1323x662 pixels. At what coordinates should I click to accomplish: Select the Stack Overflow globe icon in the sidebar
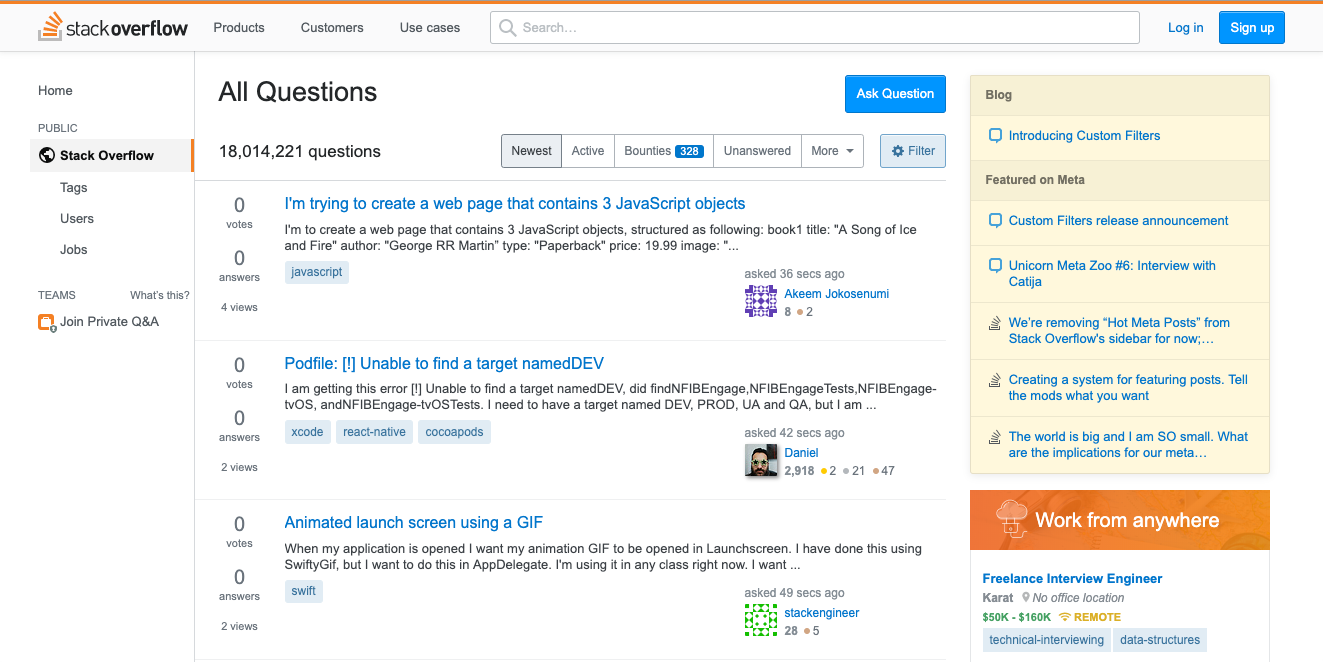pos(46,155)
